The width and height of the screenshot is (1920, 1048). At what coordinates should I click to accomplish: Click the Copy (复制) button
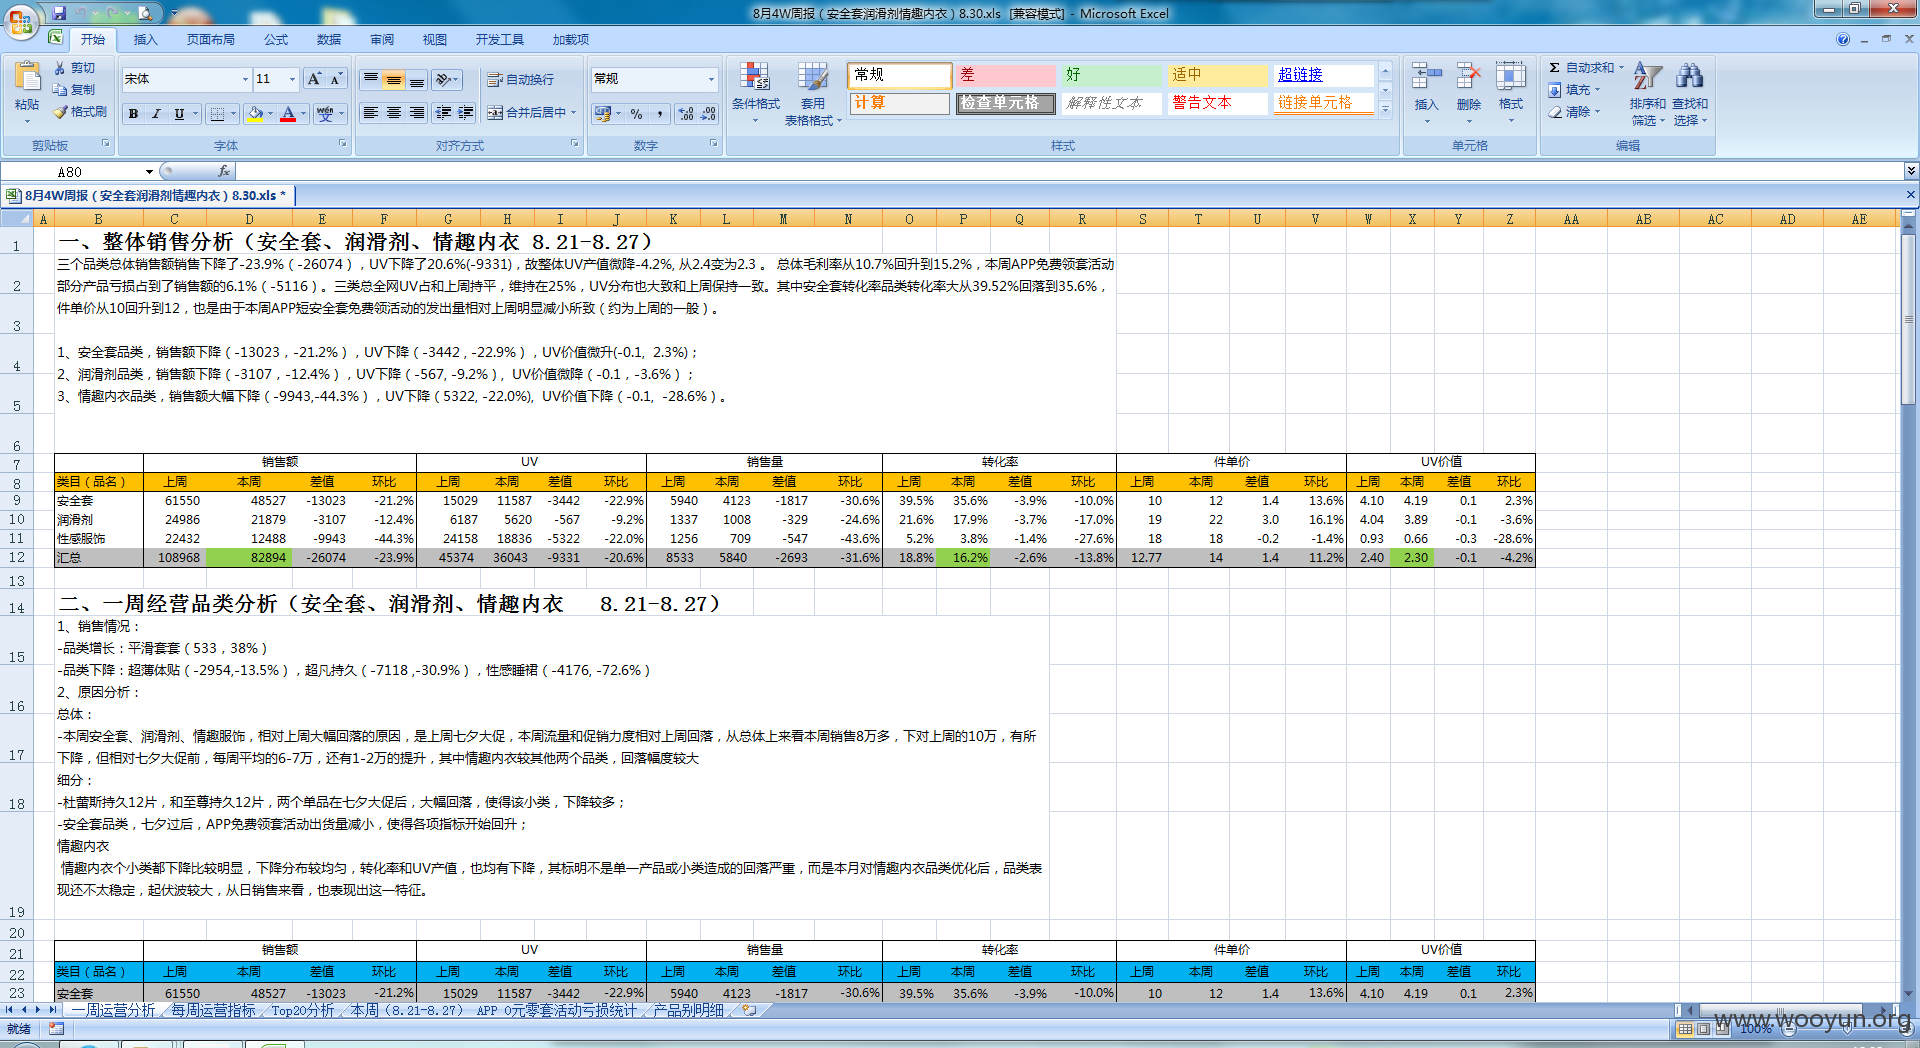pyautogui.click(x=74, y=90)
